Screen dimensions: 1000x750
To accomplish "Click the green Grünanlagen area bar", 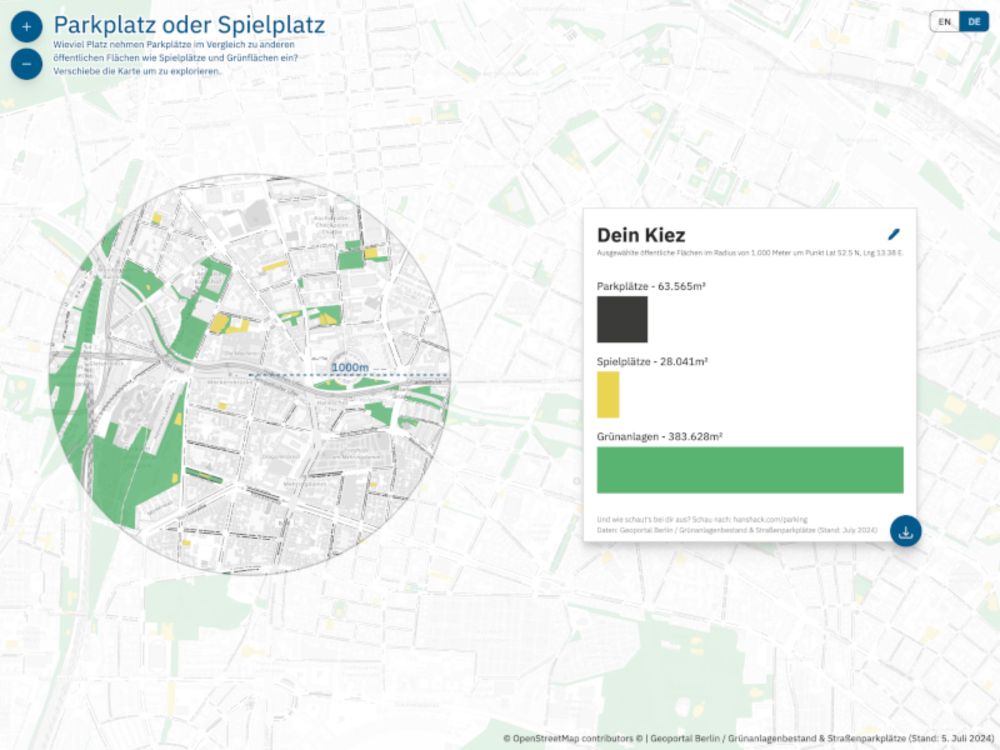I will [x=750, y=470].
